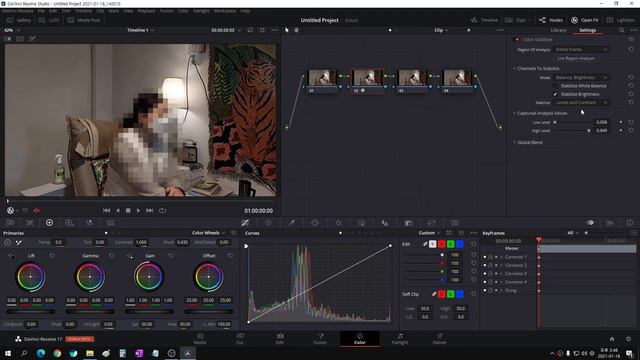Open Region Of Analysis dropdown
The image size is (640, 360).
[x=581, y=49]
